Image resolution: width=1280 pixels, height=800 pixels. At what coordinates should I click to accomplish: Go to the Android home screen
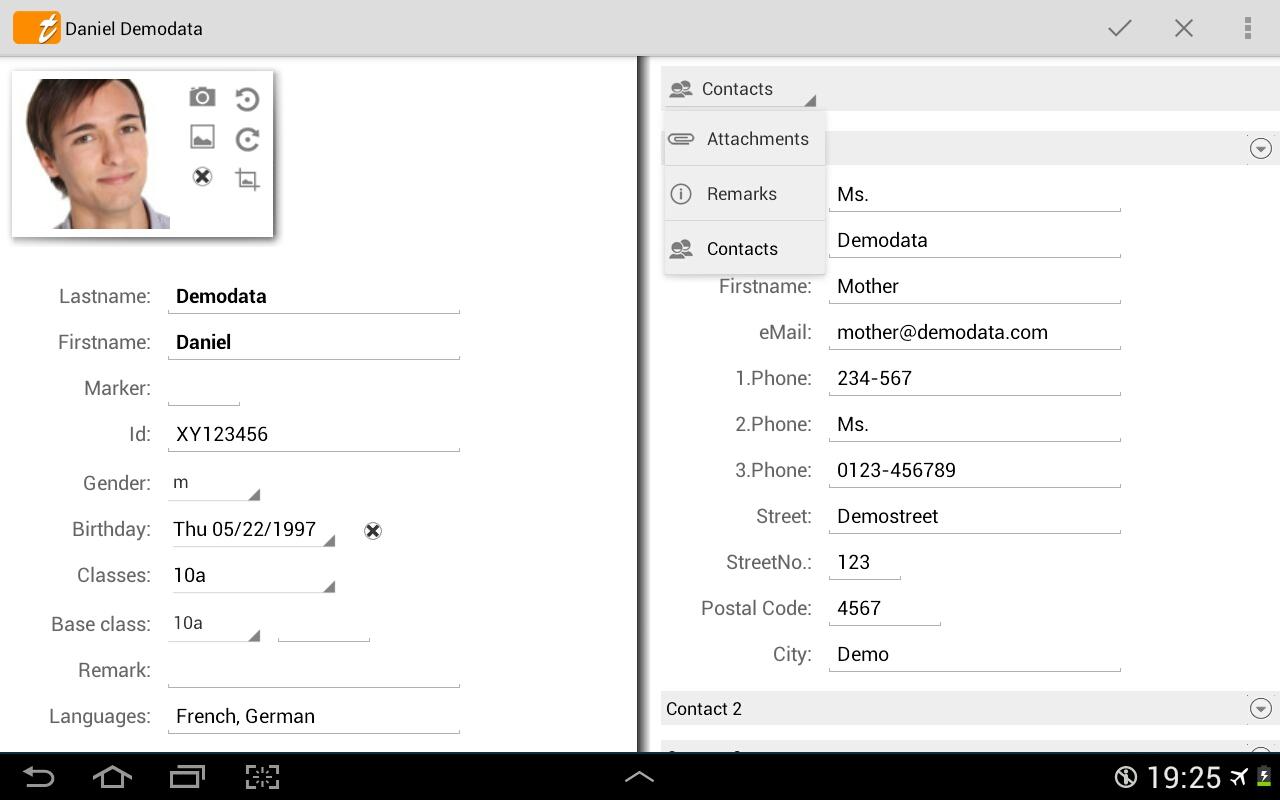click(x=112, y=777)
